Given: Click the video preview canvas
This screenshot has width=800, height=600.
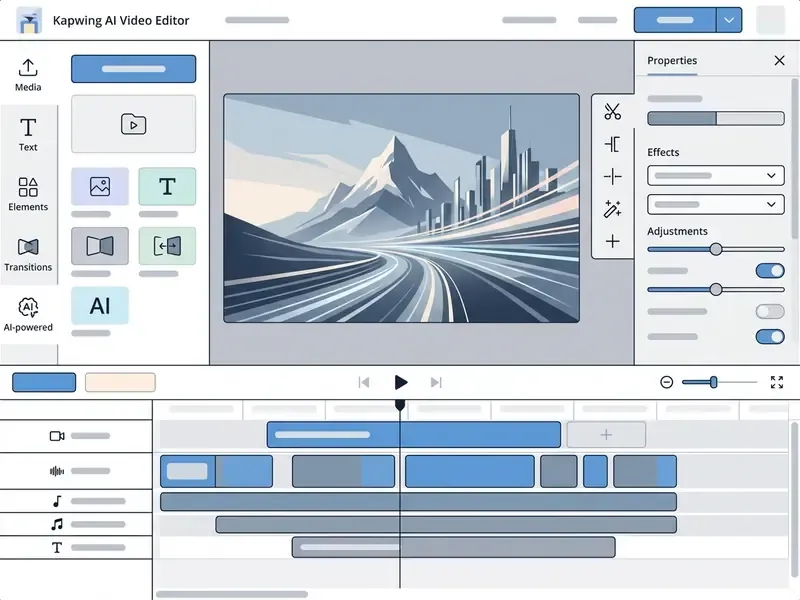Looking at the screenshot, I should 402,208.
